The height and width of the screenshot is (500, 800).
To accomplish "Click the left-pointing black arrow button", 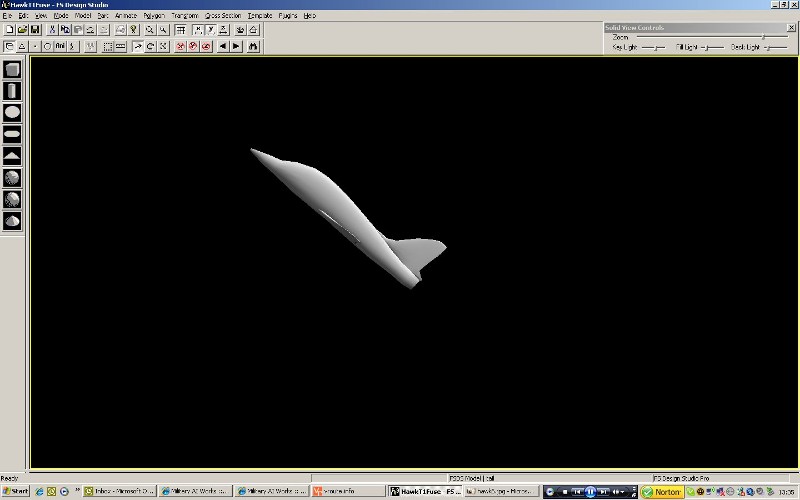I will coord(223,46).
